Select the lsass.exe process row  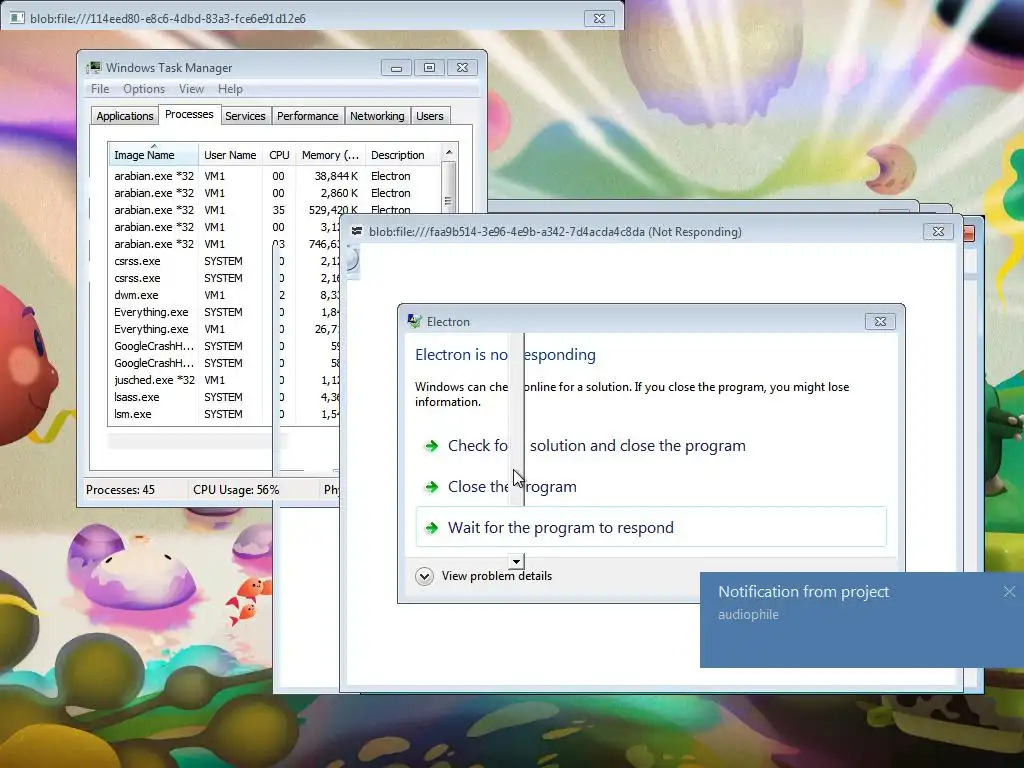point(223,397)
